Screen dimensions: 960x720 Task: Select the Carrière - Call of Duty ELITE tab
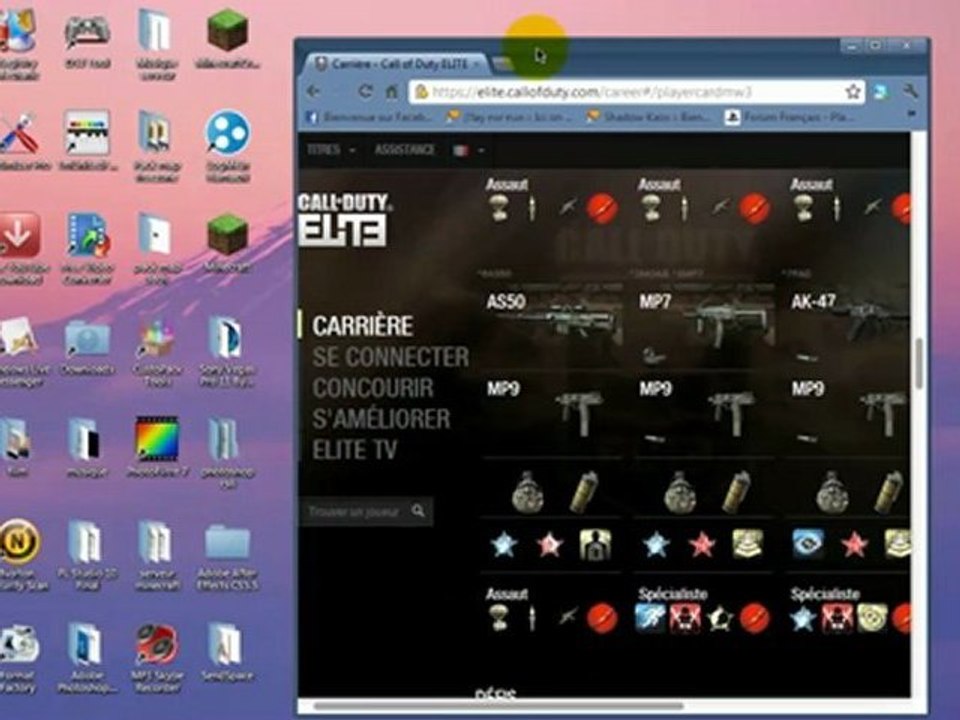click(x=399, y=64)
